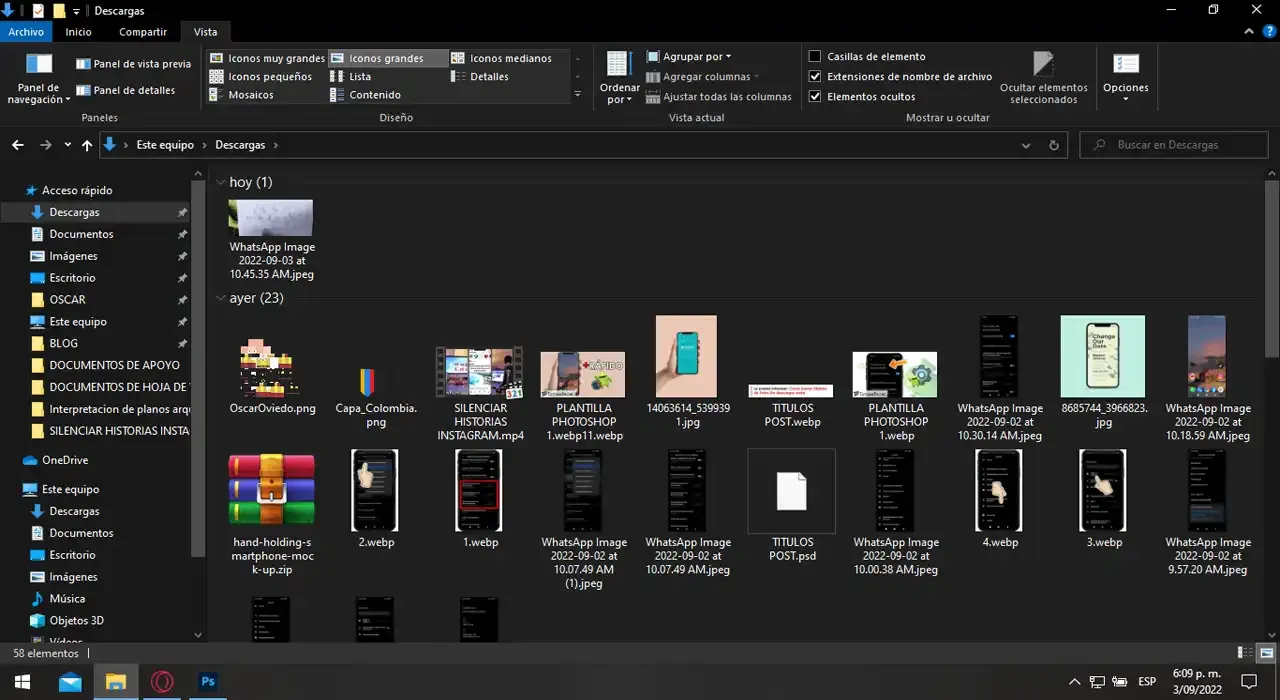Image resolution: width=1280 pixels, height=700 pixels.
Task: Open Windows Start menu
Action: click(21, 682)
